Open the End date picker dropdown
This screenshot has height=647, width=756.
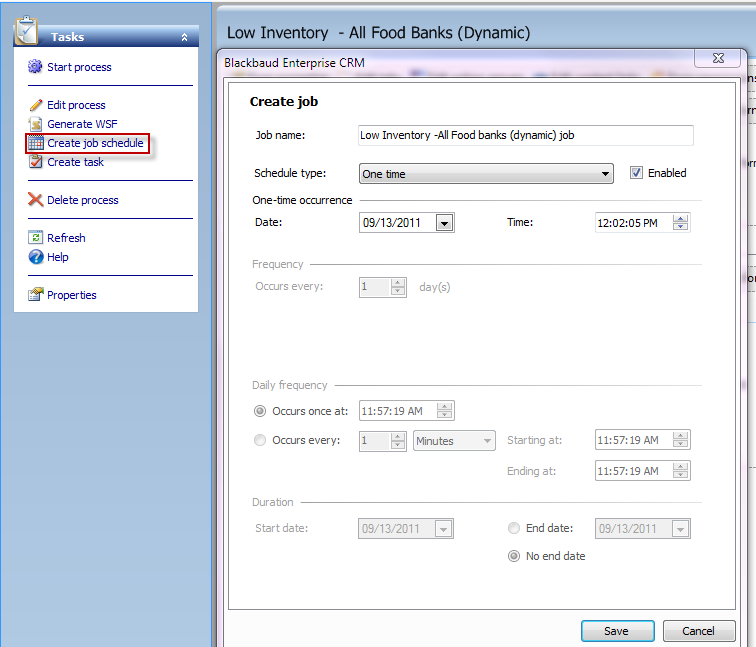pos(680,529)
